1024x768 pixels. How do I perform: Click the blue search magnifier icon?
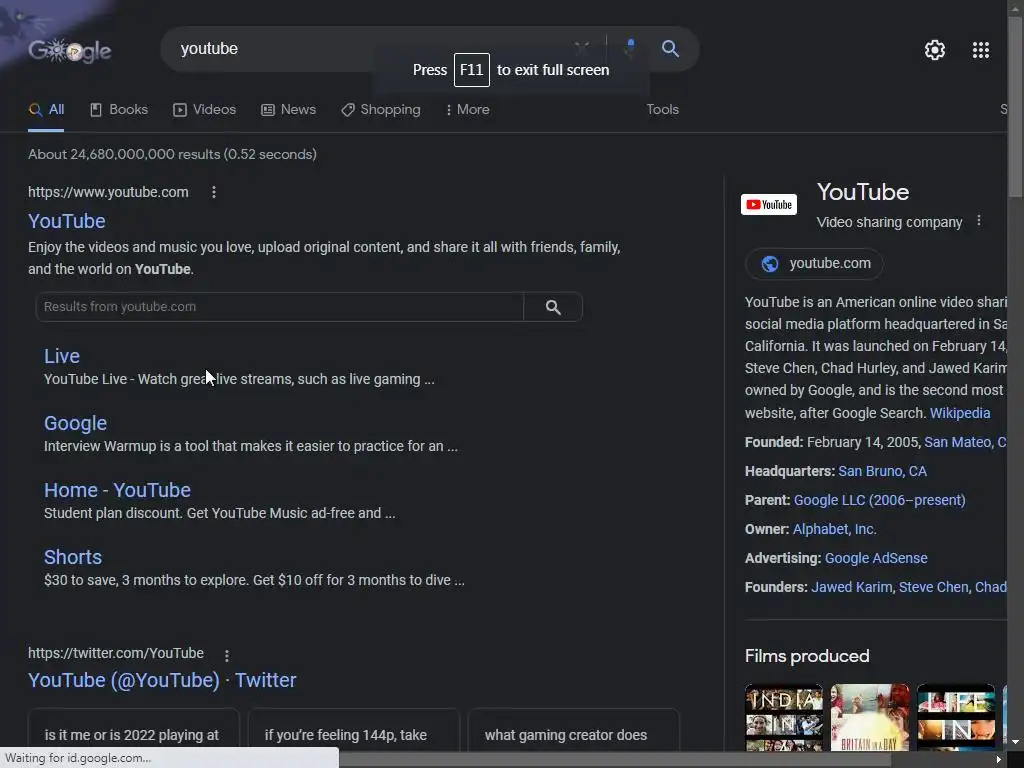(670, 48)
